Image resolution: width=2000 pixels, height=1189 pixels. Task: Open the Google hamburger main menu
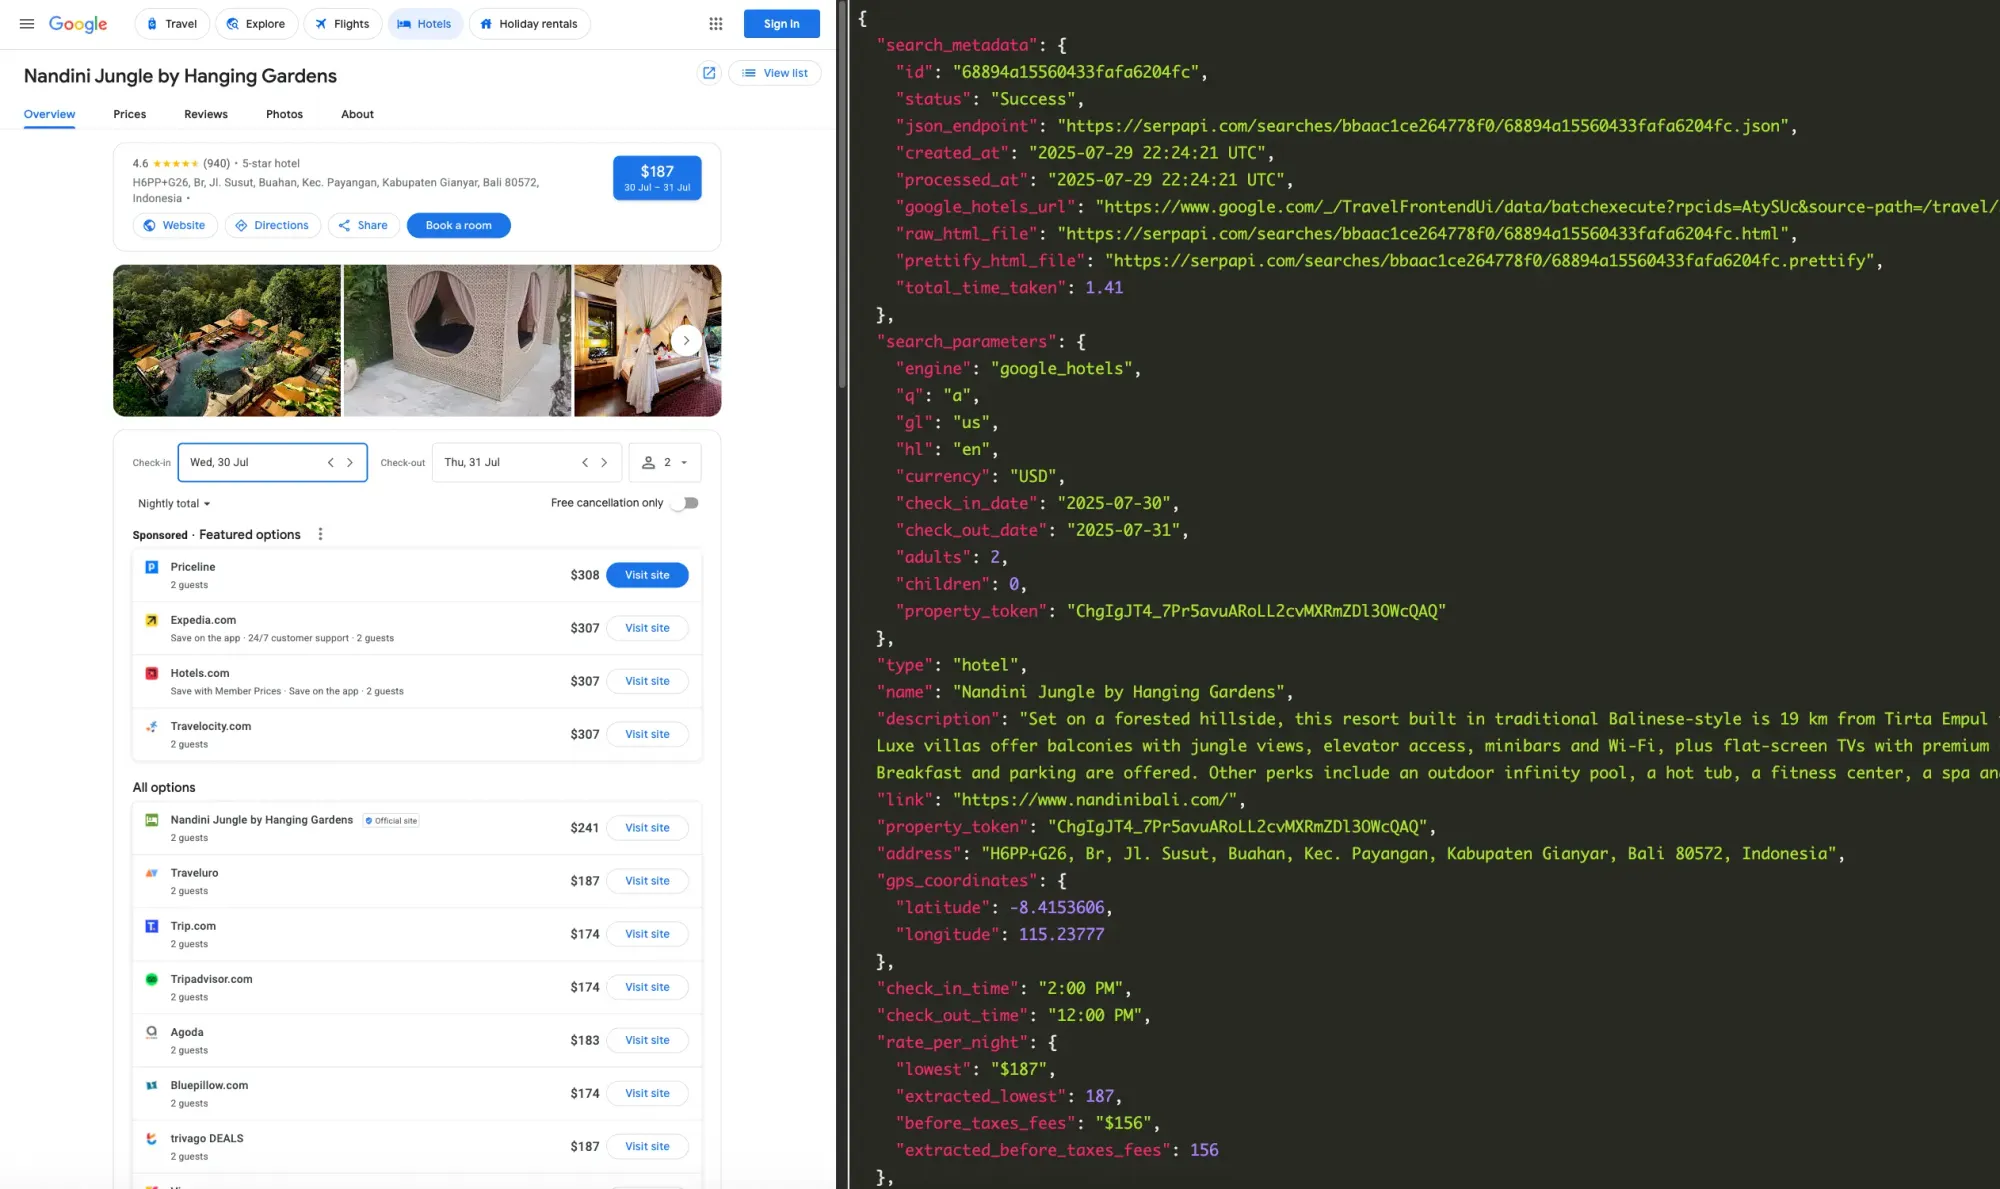click(x=27, y=24)
